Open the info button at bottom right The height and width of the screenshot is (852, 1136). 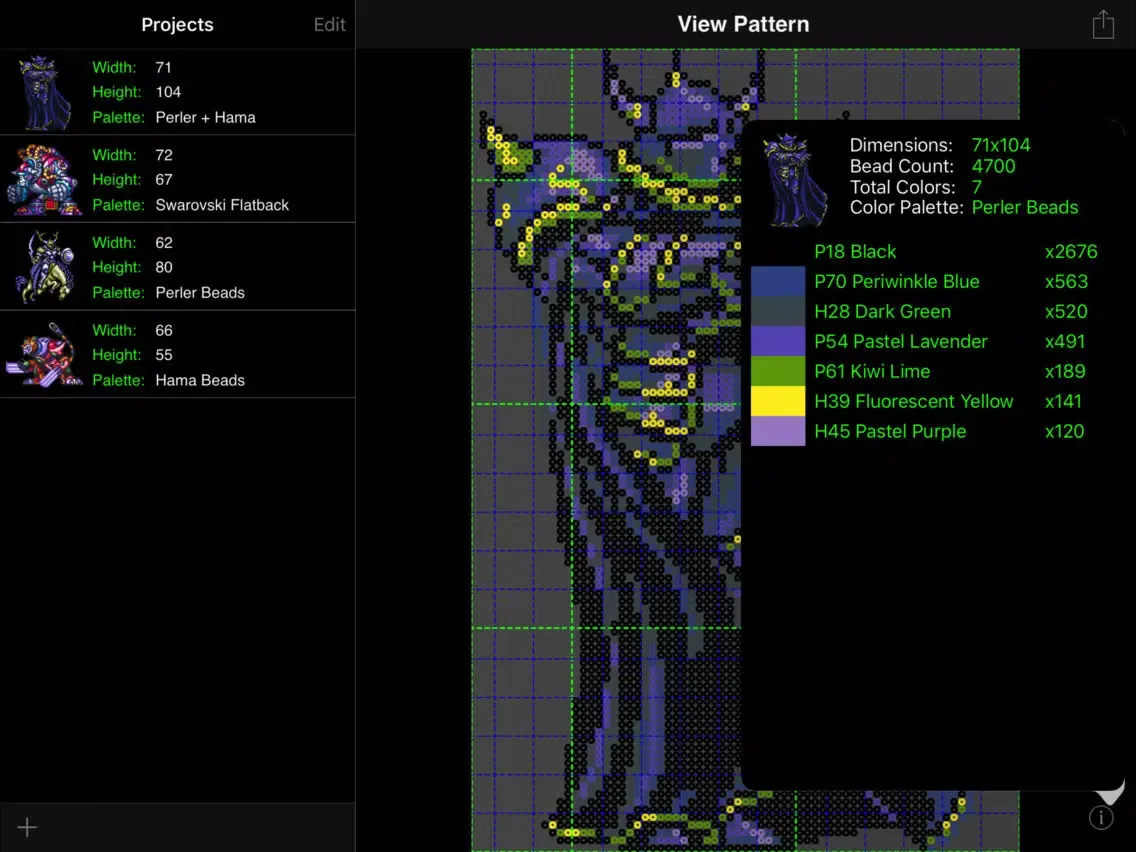(x=1100, y=817)
